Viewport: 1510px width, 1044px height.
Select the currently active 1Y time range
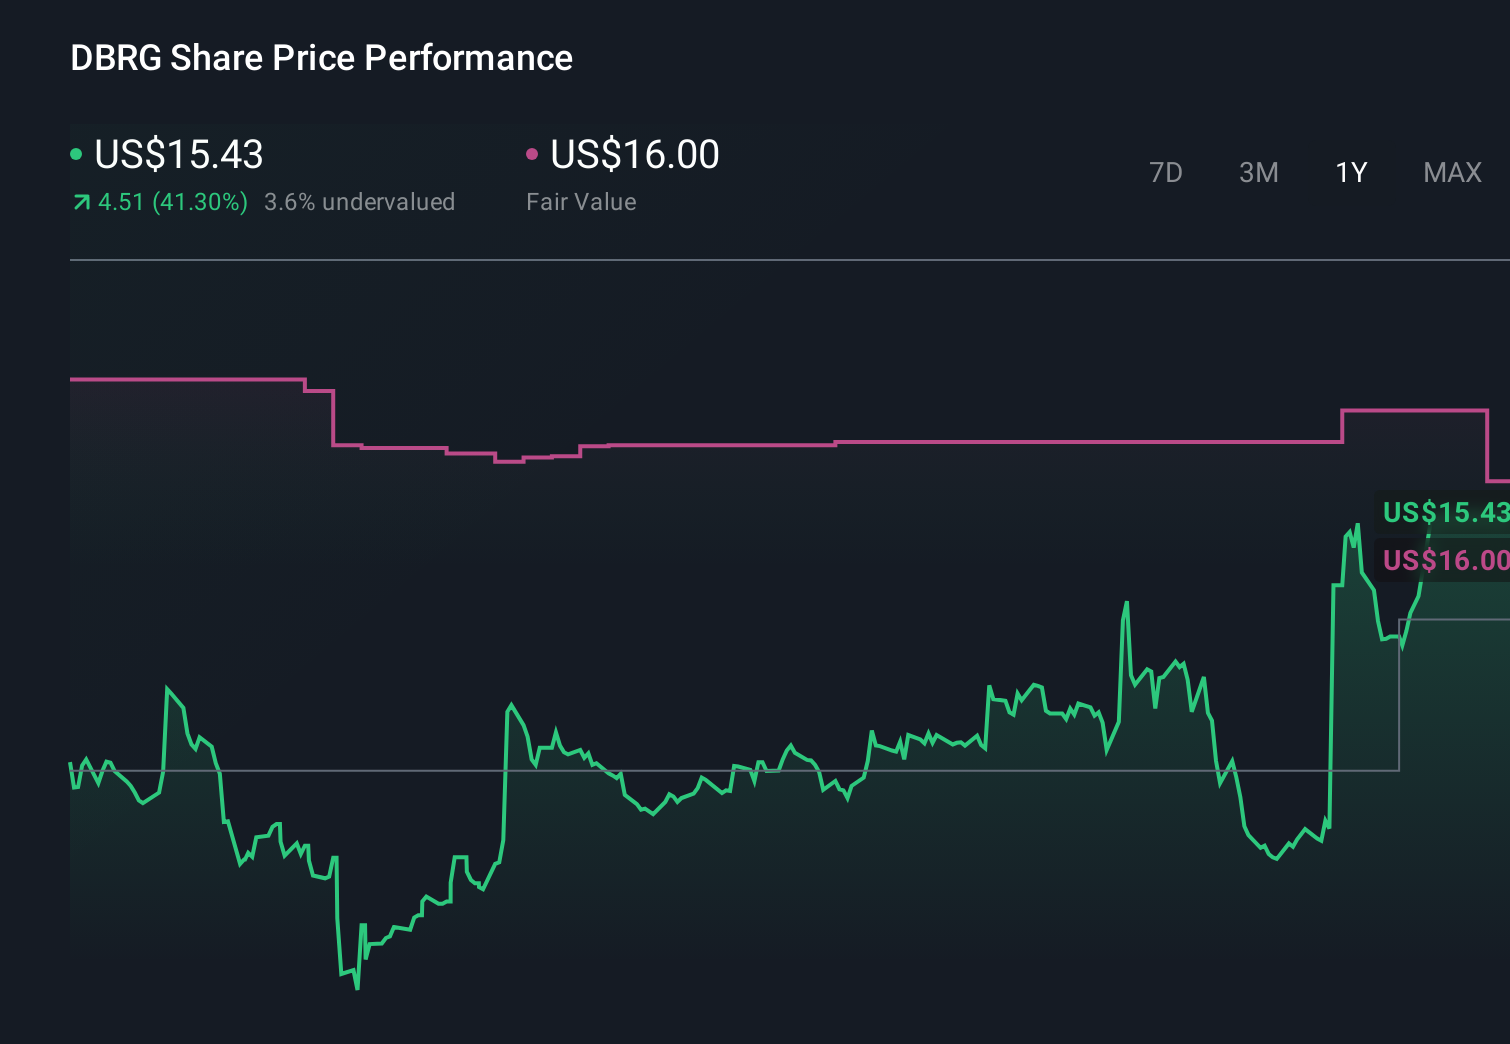pos(1350,172)
